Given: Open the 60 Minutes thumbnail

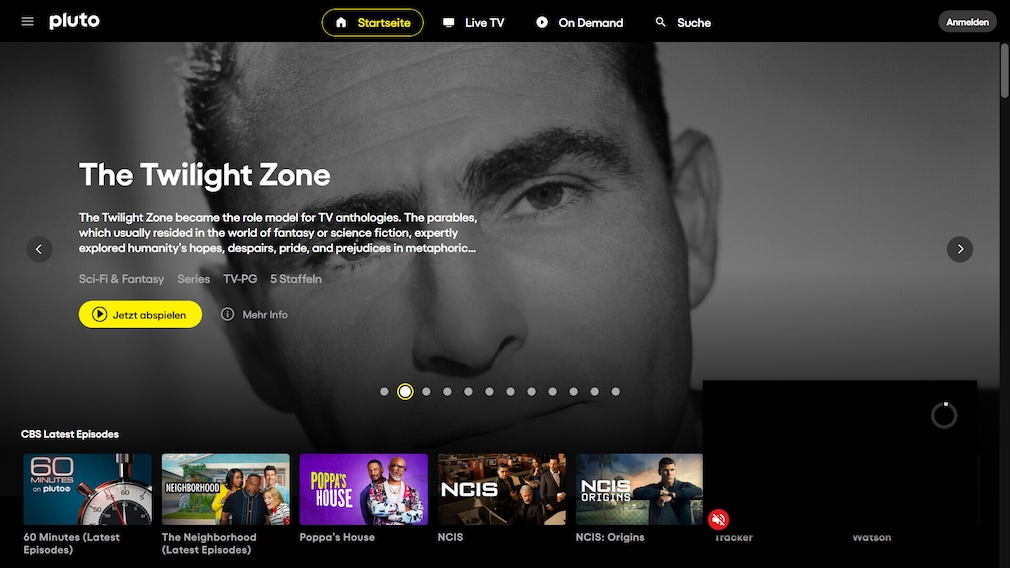Looking at the screenshot, I should 88,489.
